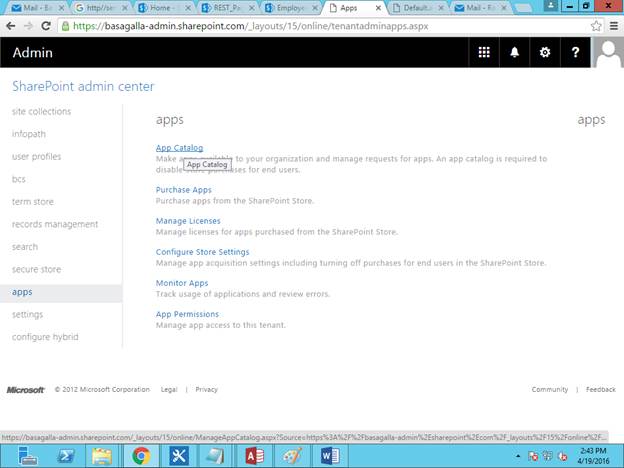This screenshot has width=624, height=468.
Task: Open the App Permissions link
Action: coord(187,314)
